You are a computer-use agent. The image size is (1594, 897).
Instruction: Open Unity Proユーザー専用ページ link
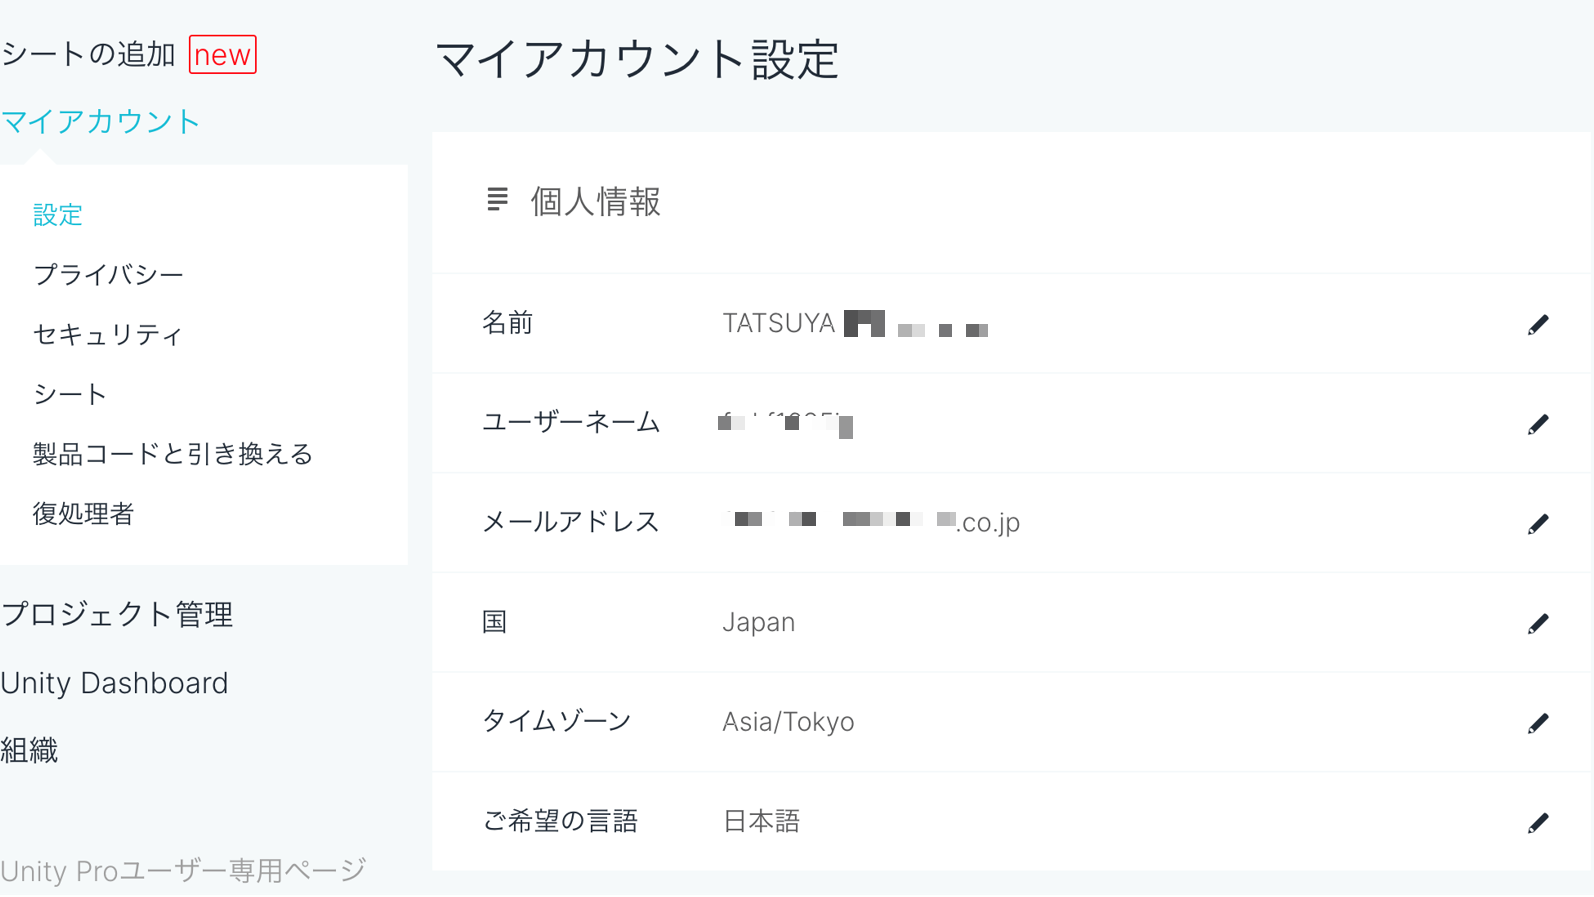pos(183,871)
